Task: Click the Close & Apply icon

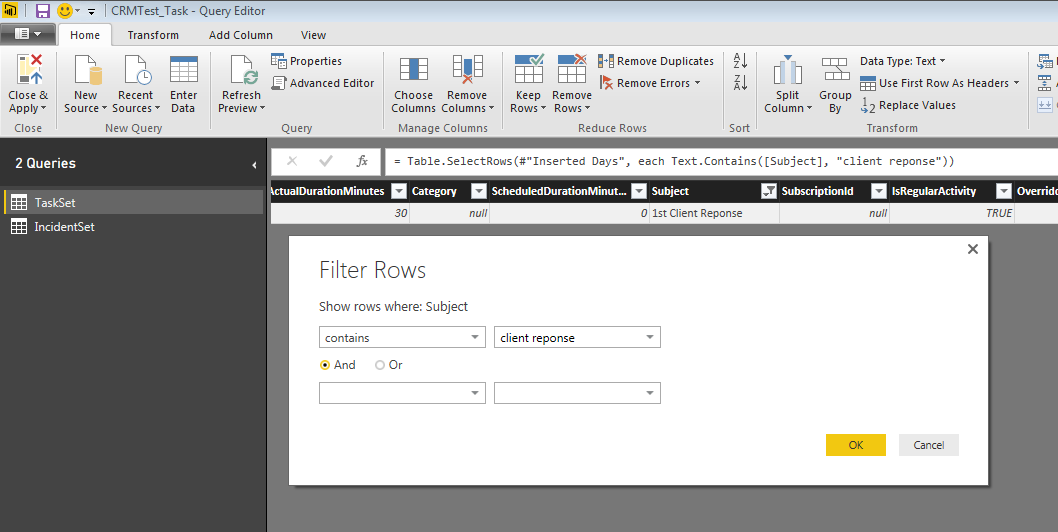Action: tap(28, 70)
